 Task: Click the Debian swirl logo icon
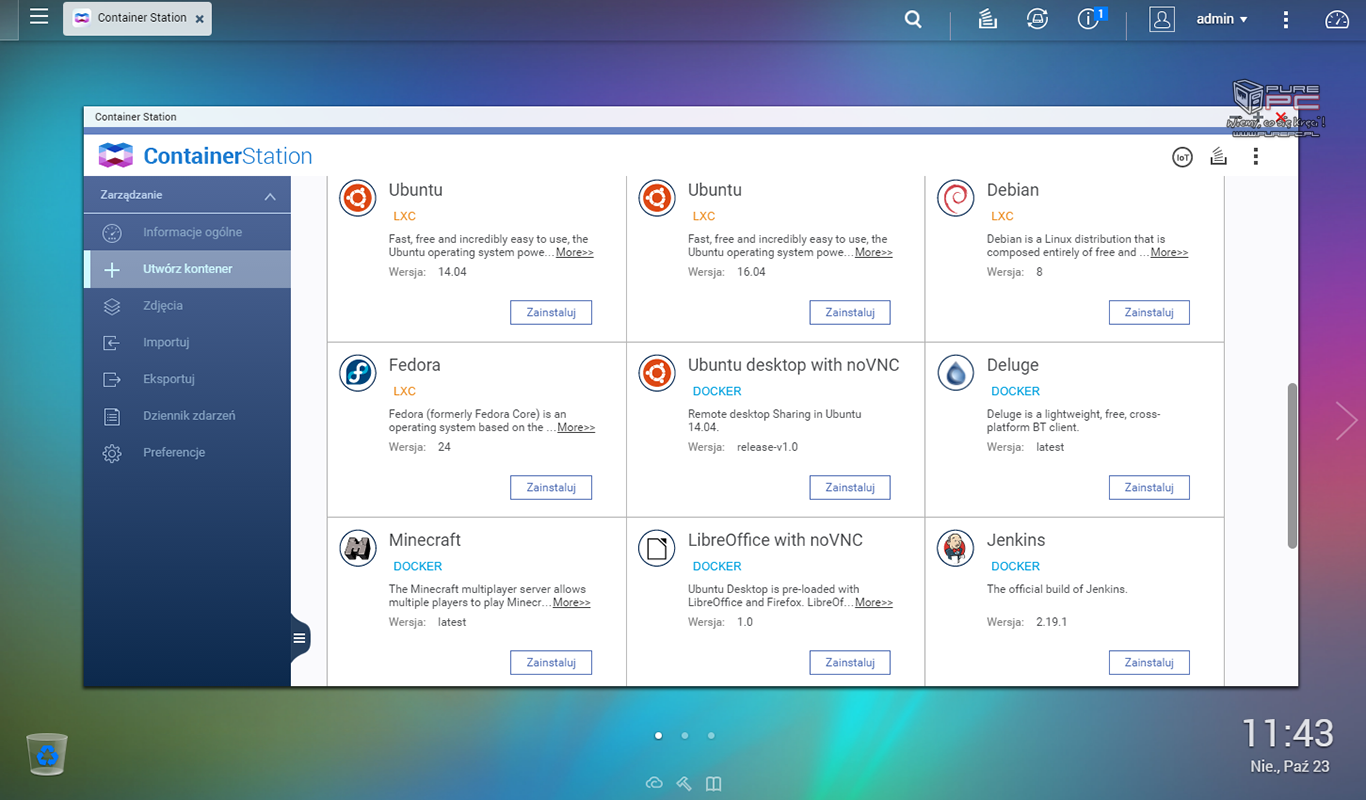956,198
